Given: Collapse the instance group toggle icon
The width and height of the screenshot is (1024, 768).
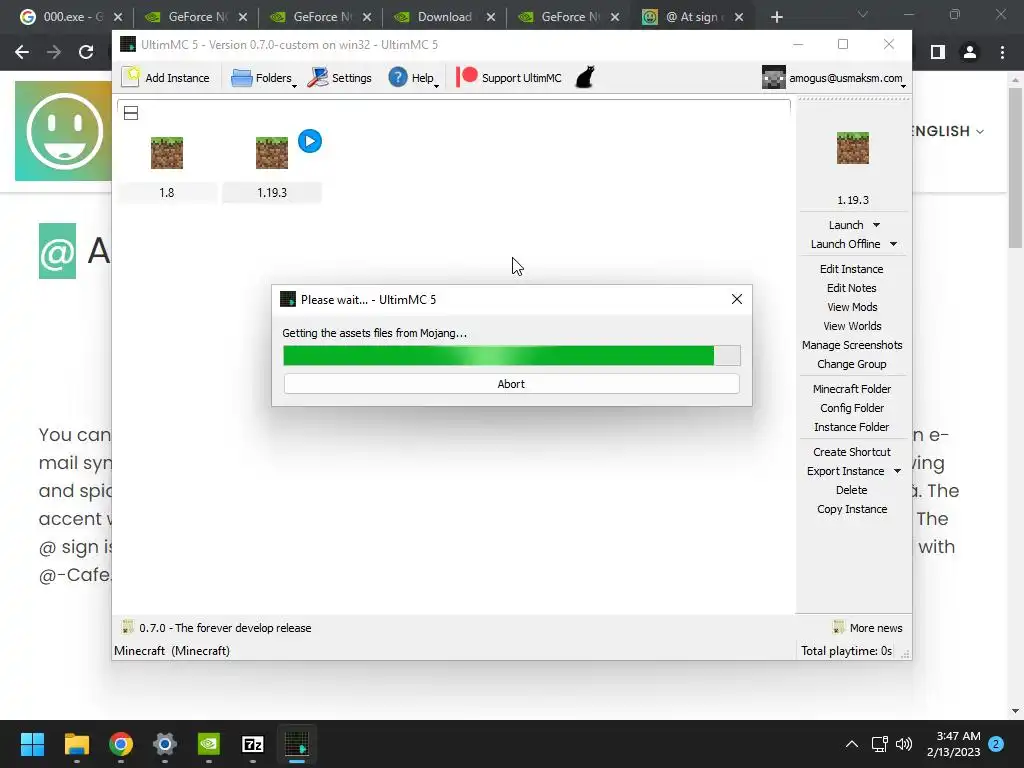Looking at the screenshot, I should [x=131, y=113].
